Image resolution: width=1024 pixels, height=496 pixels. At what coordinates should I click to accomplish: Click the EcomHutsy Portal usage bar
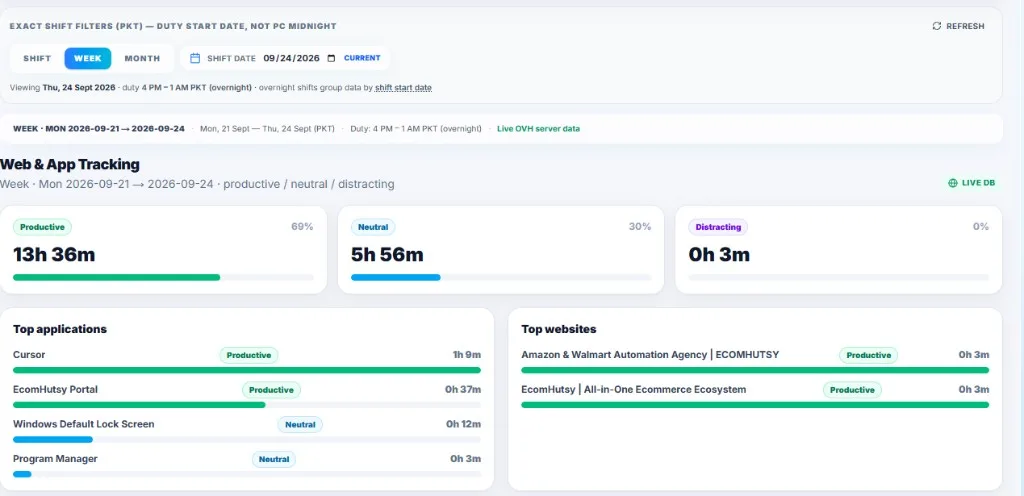[247, 405]
